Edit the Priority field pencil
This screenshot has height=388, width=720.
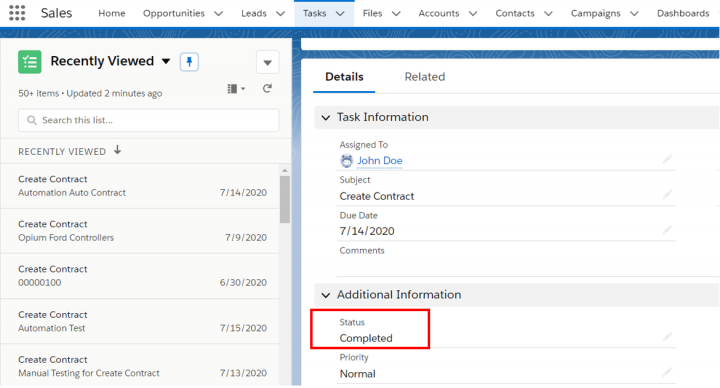tap(667, 372)
